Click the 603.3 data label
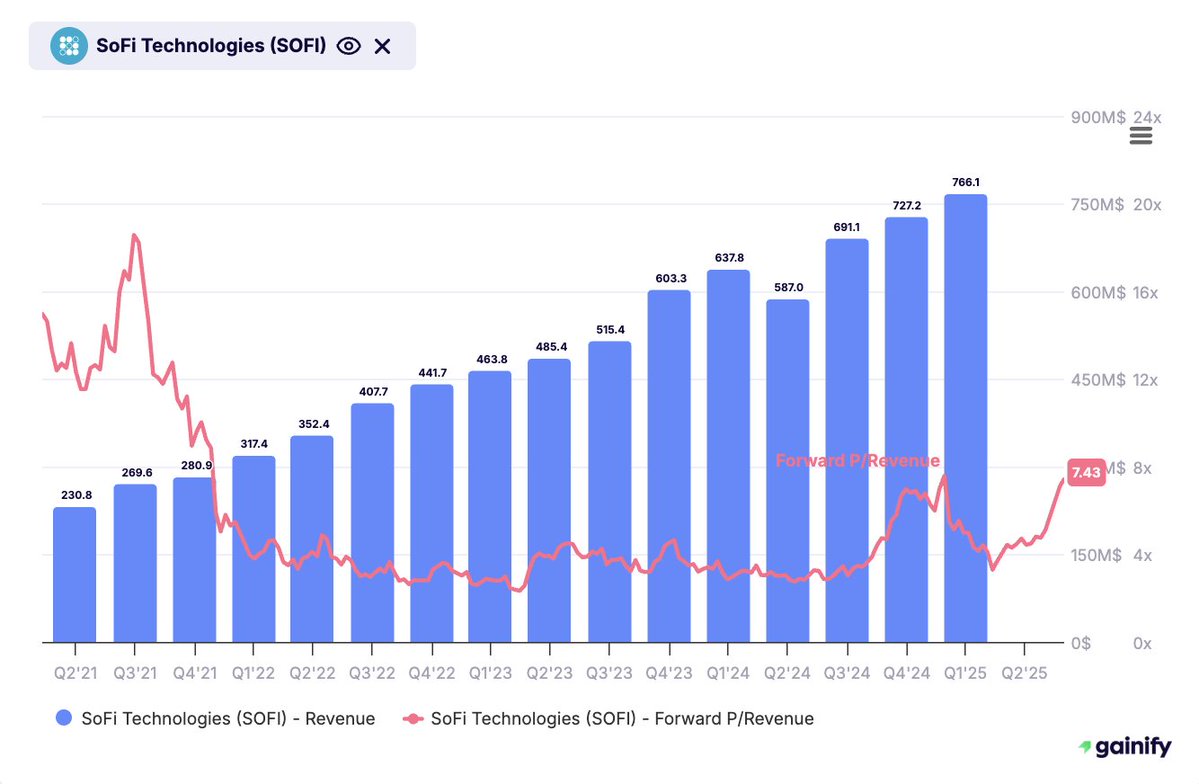 click(671, 278)
